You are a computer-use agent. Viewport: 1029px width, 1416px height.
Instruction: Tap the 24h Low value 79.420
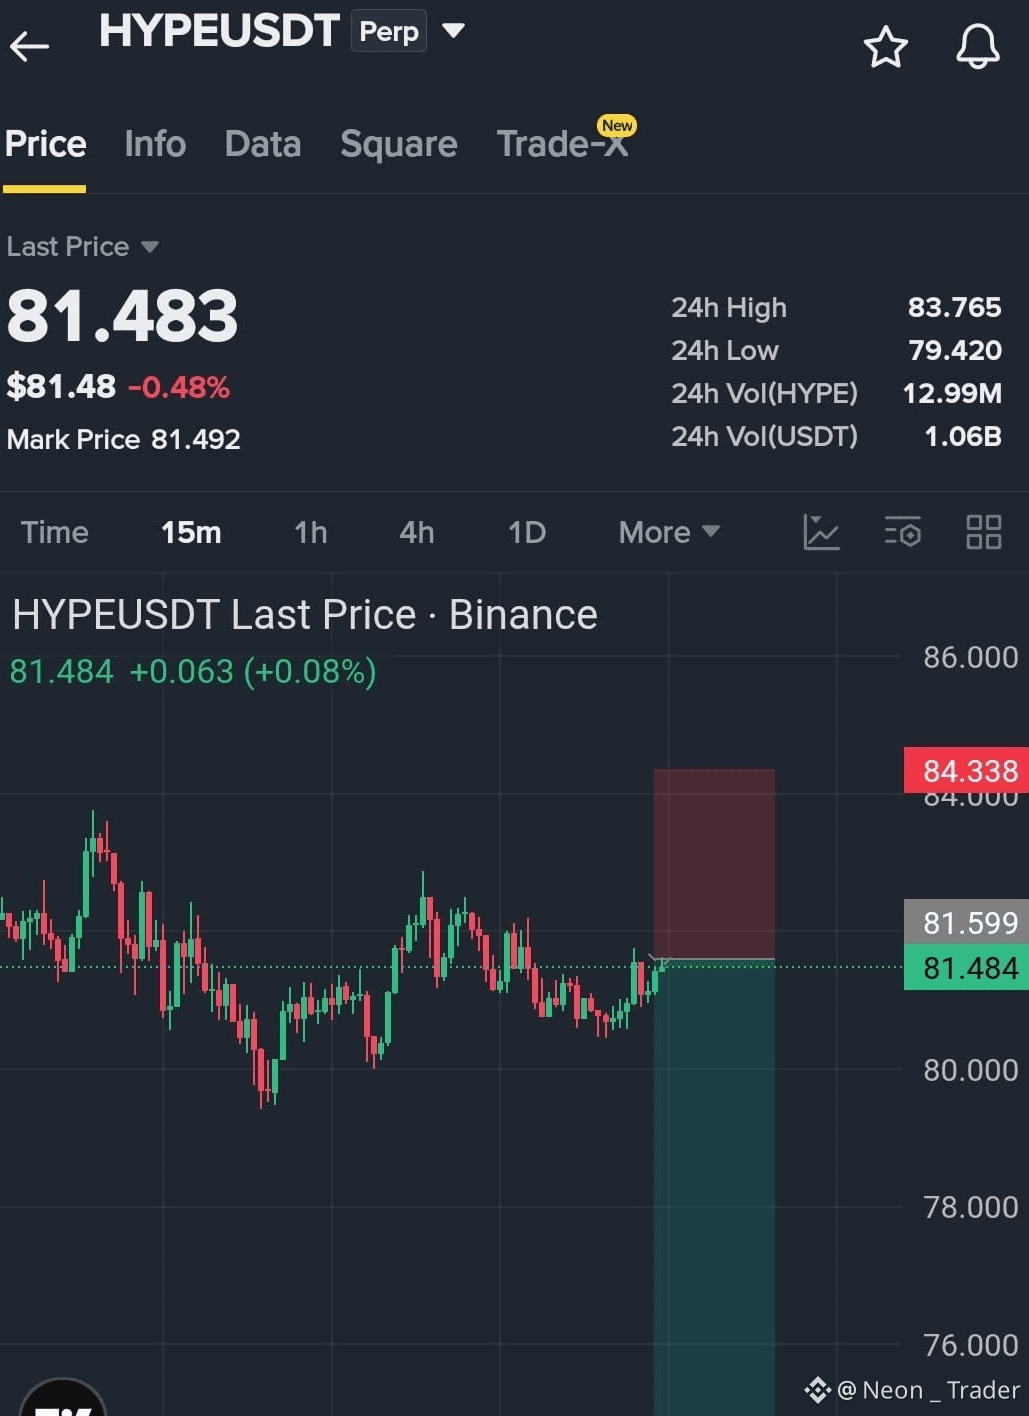click(955, 350)
